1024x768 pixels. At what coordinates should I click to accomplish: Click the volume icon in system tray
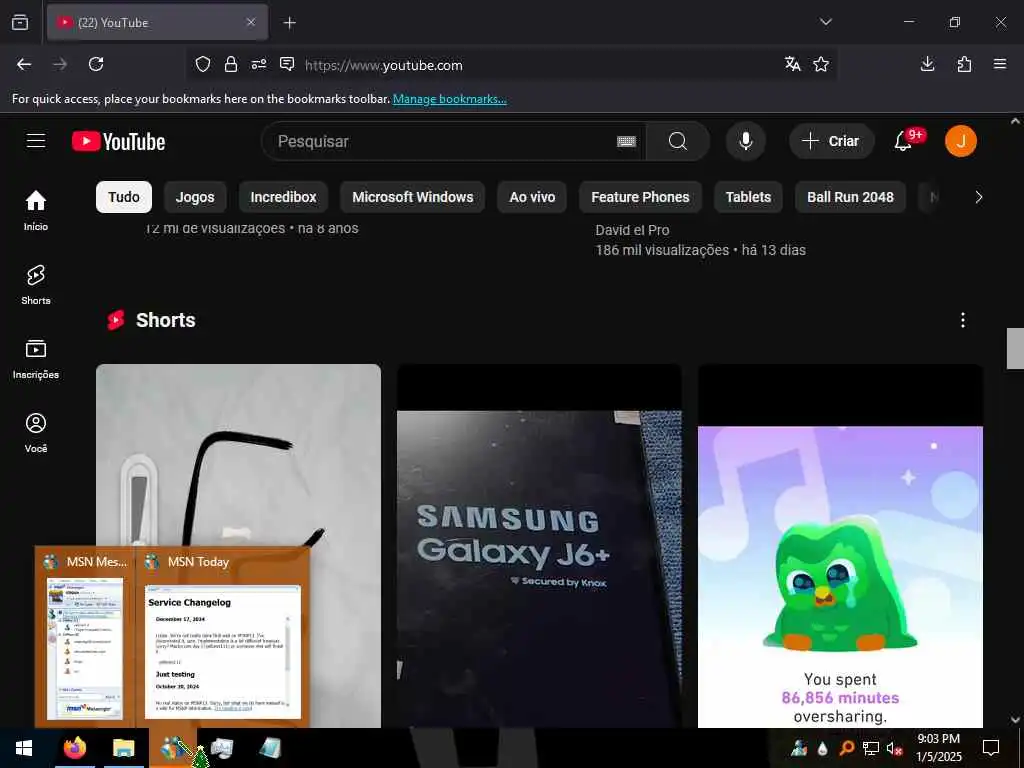coord(894,748)
